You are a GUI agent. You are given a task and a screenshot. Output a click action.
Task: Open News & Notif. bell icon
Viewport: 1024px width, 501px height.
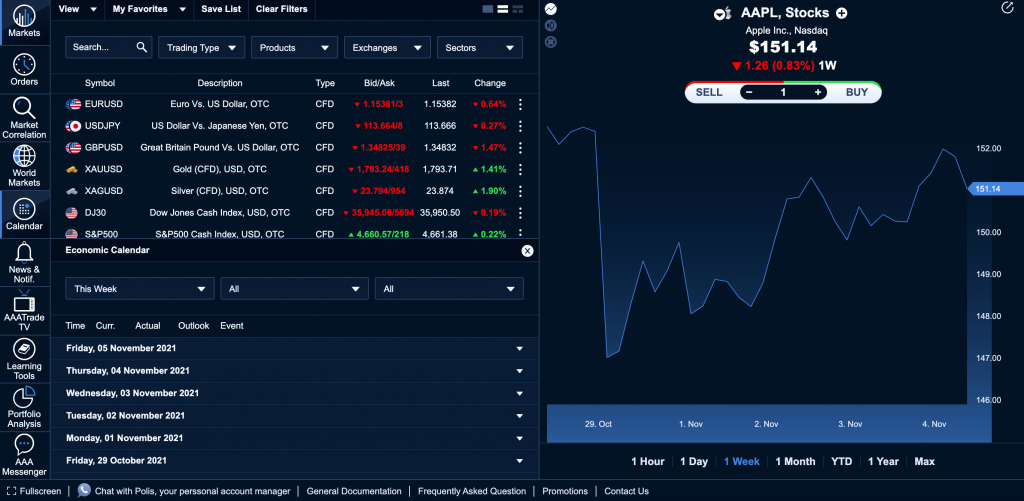tap(24, 252)
